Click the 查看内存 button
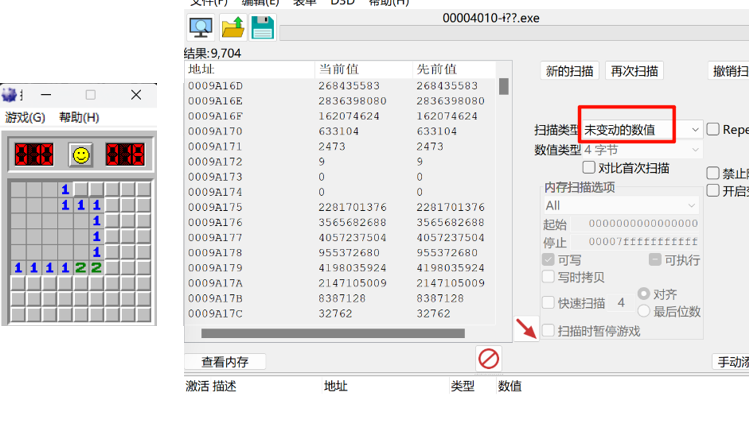 point(225,362)
